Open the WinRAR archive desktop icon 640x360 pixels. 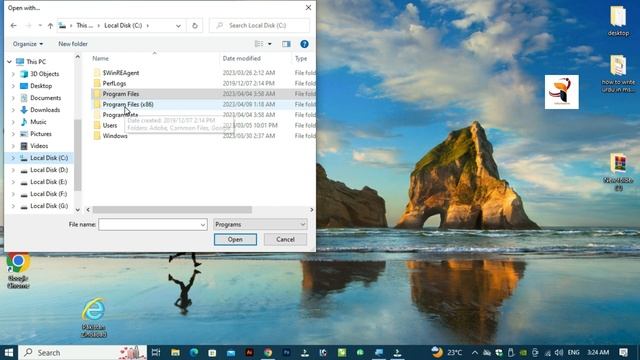pyautogui.click(x=618, y=172)
